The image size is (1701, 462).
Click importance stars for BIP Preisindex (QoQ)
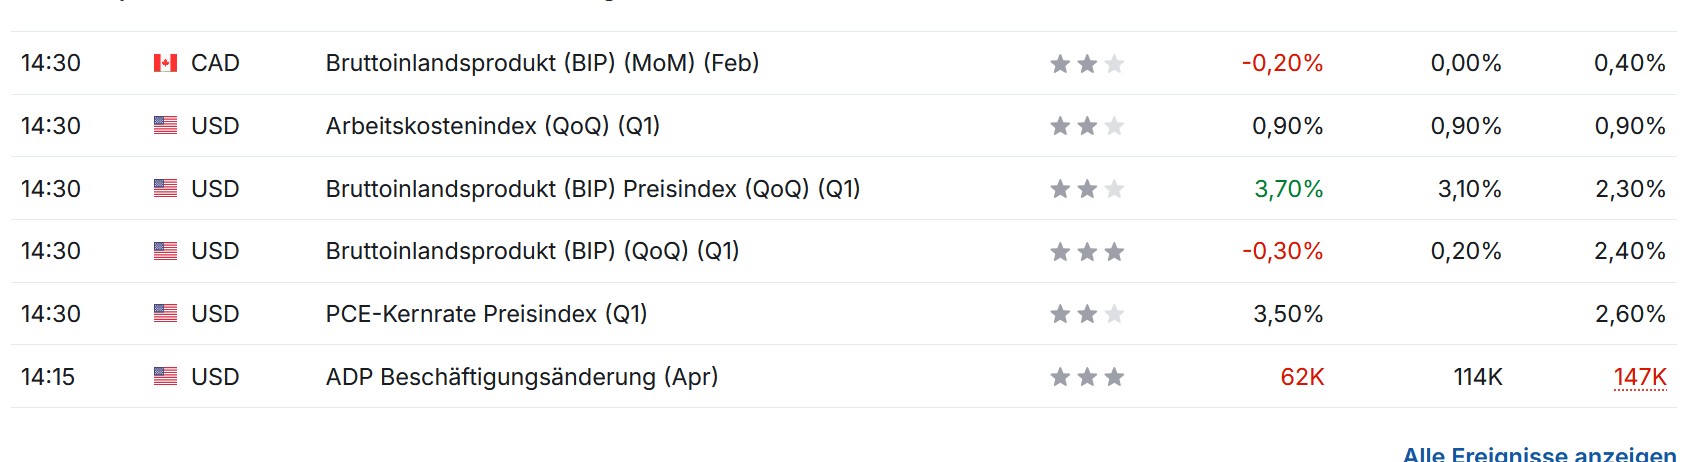(x=1087, y=189)
